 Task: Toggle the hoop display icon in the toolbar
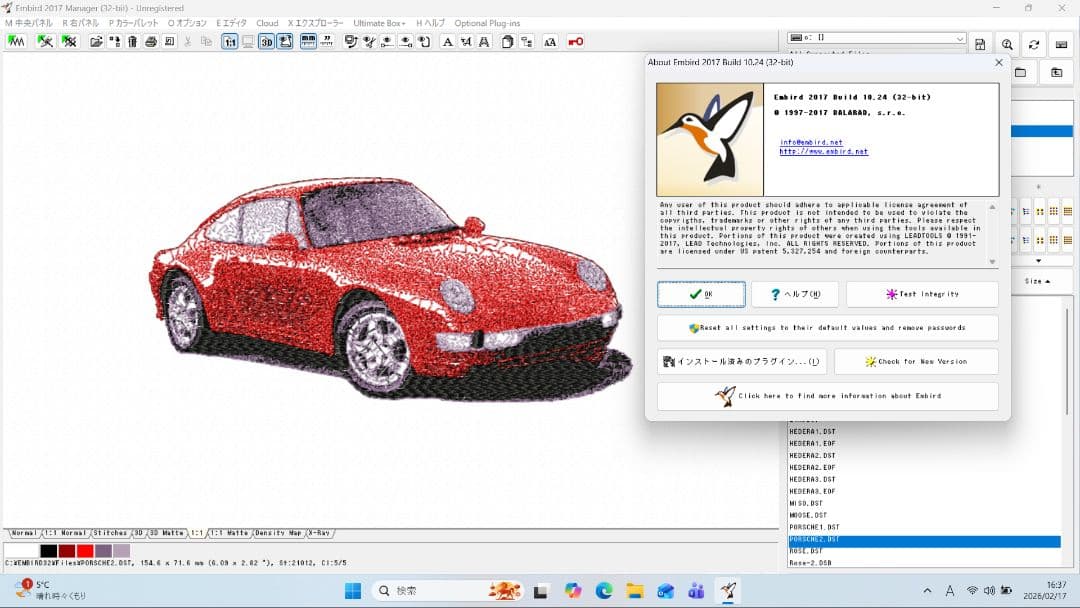pyautogui.click(x=285, y=41)
